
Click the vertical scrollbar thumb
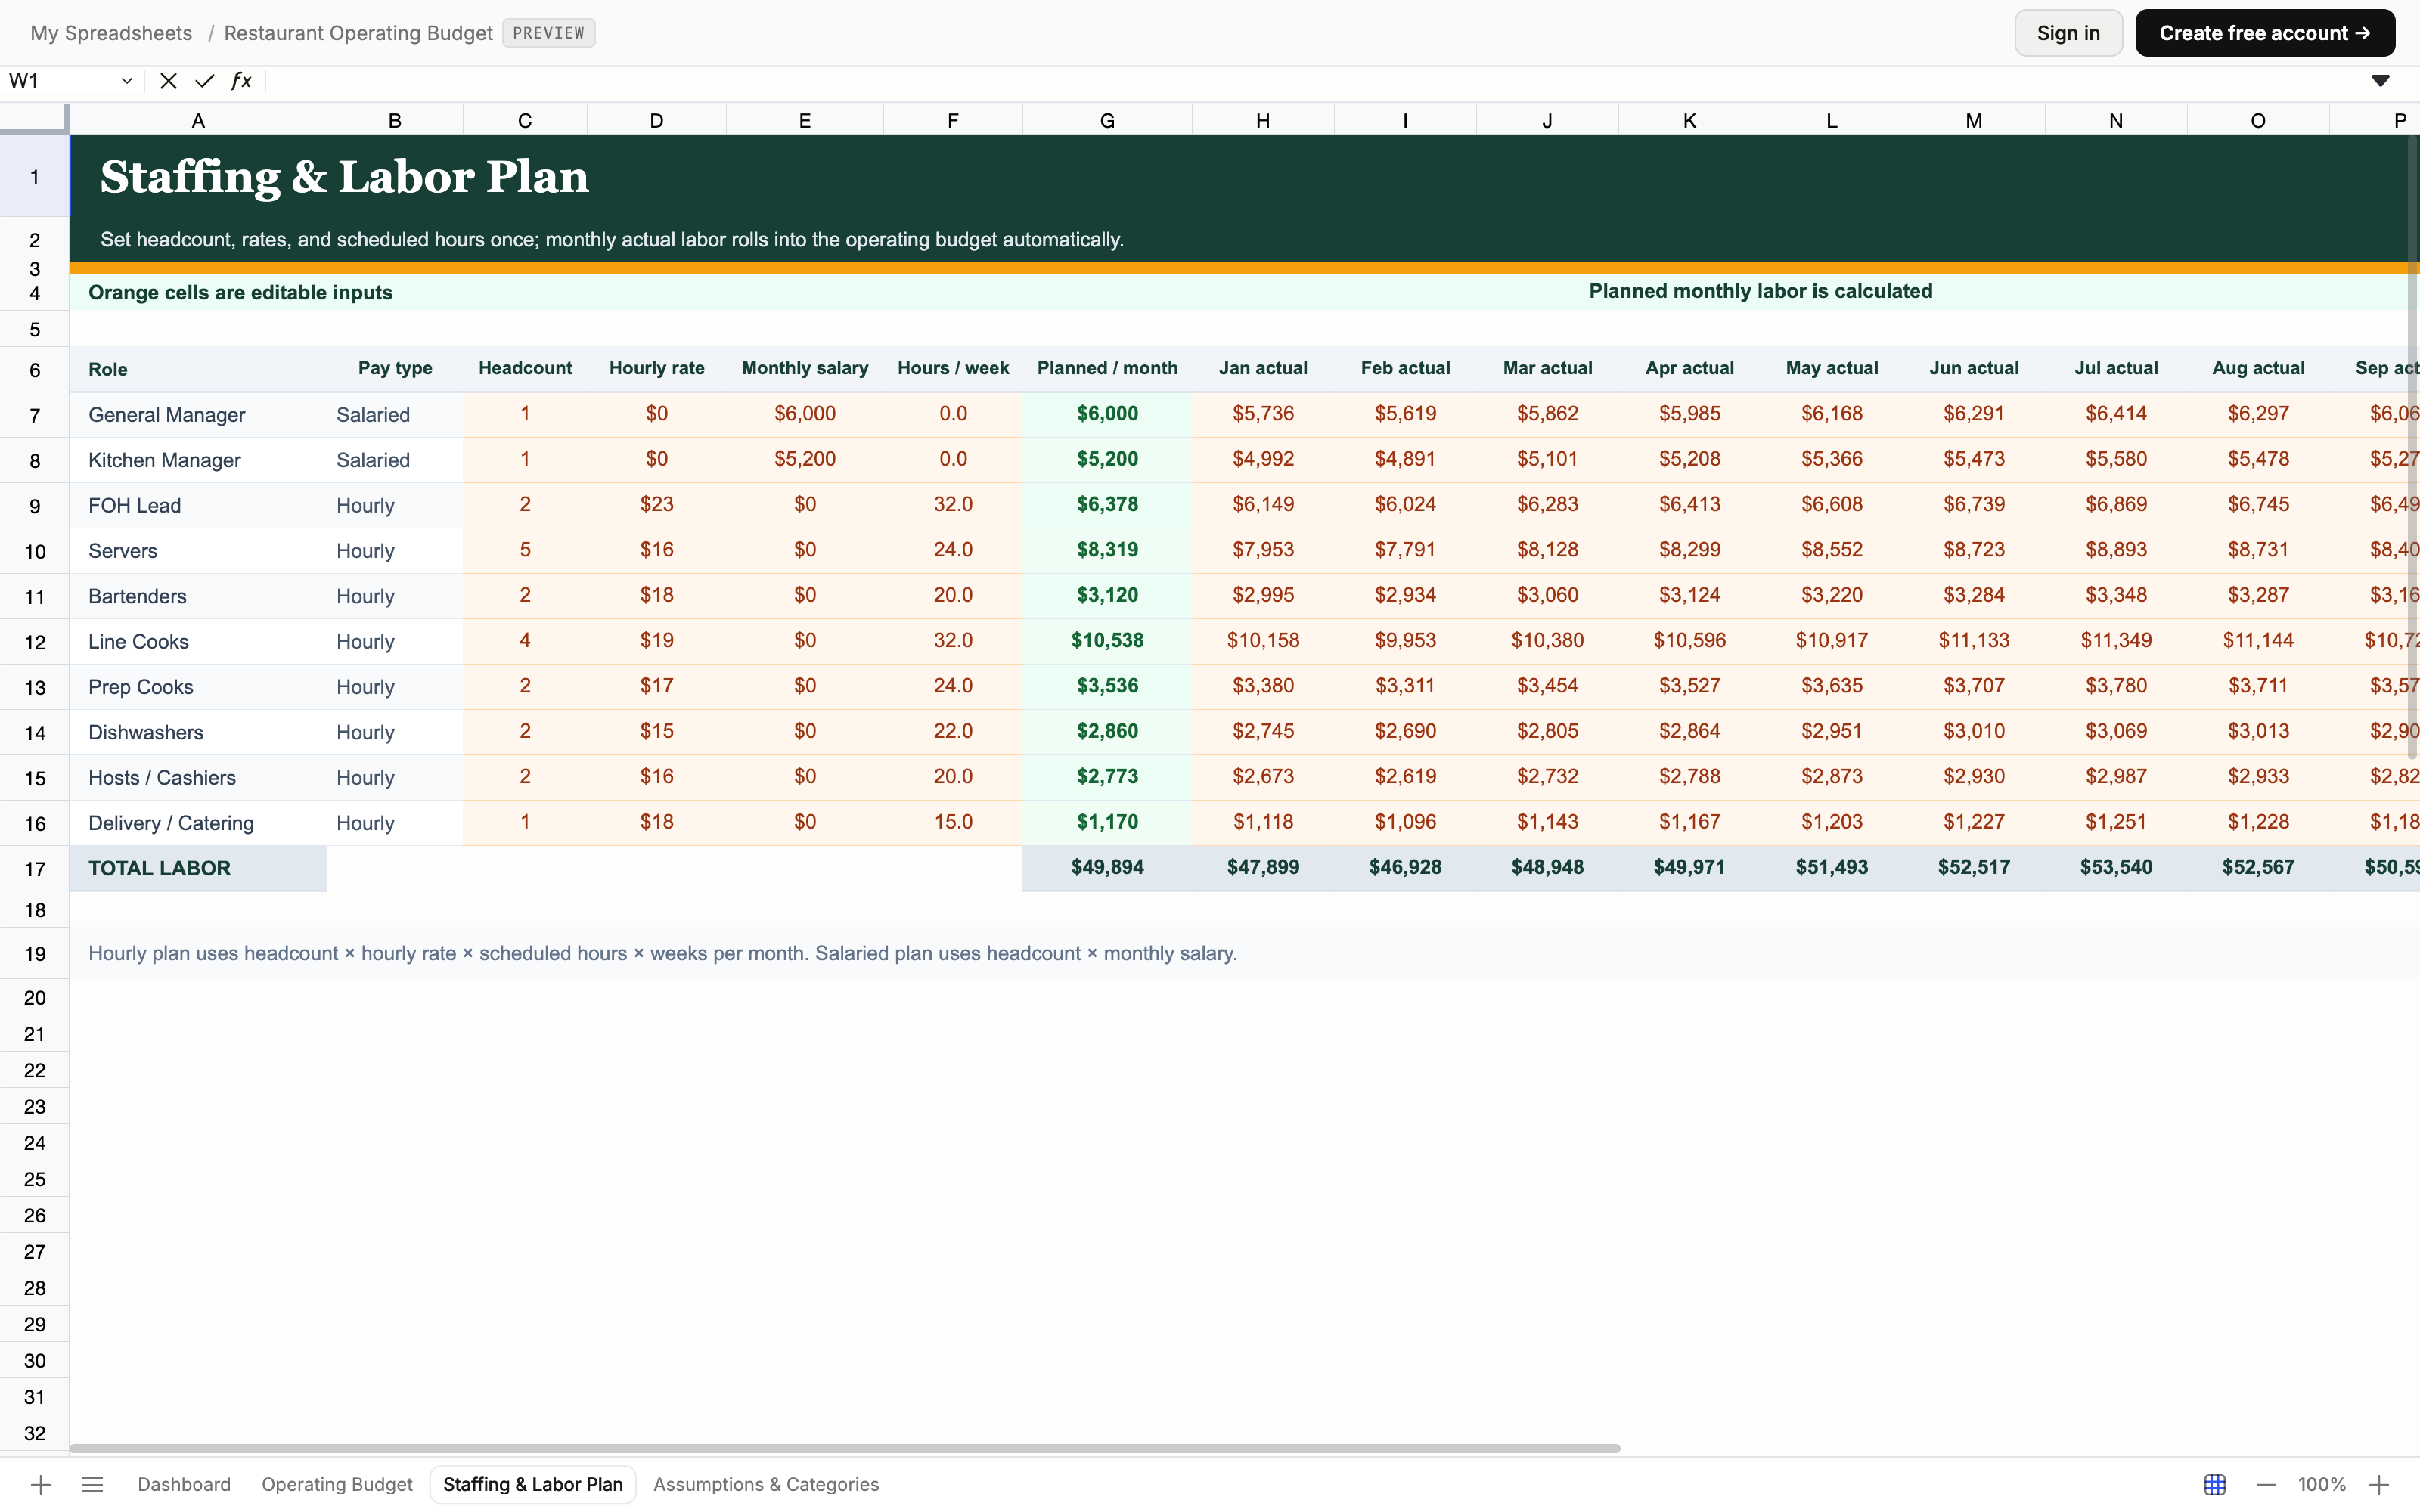pyautogui.click(x=2412, y=447)
